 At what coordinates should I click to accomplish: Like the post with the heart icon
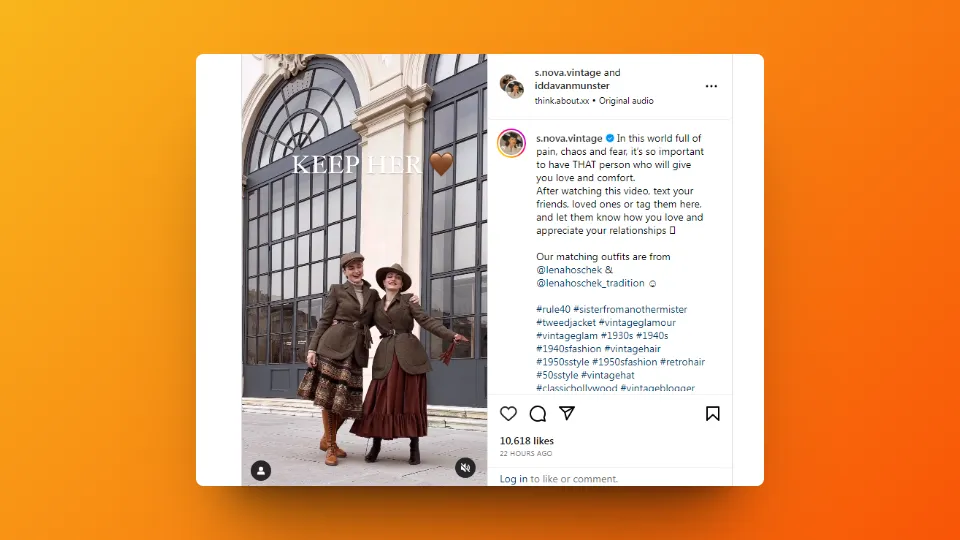pos(508,414)
